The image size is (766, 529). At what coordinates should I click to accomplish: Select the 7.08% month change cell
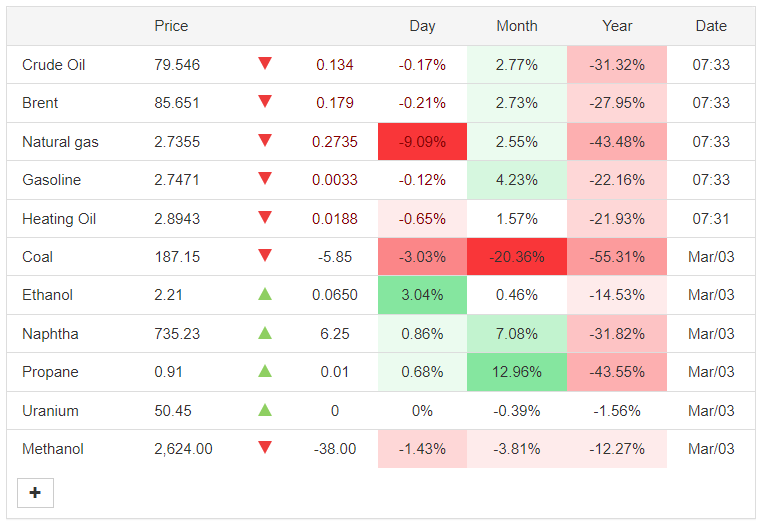[517, 334]
